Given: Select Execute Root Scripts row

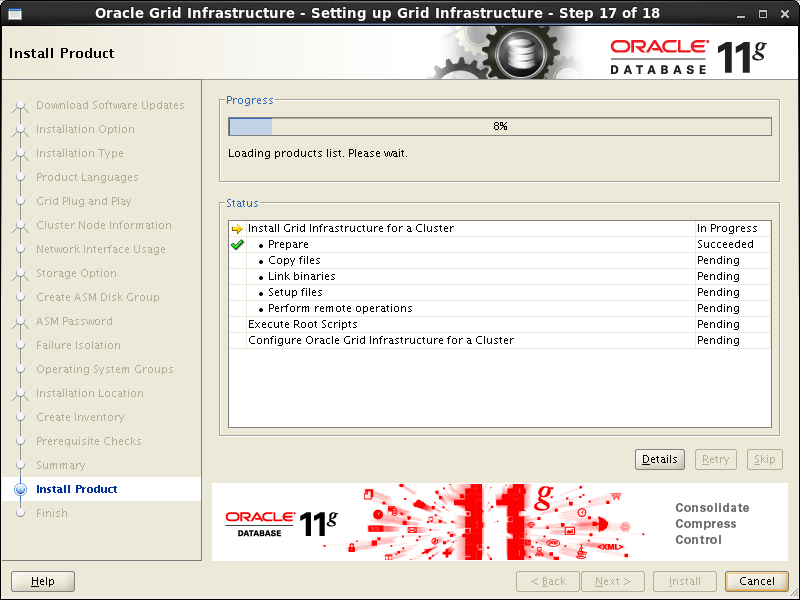Looking at the screenshot, I should point(500,324).
